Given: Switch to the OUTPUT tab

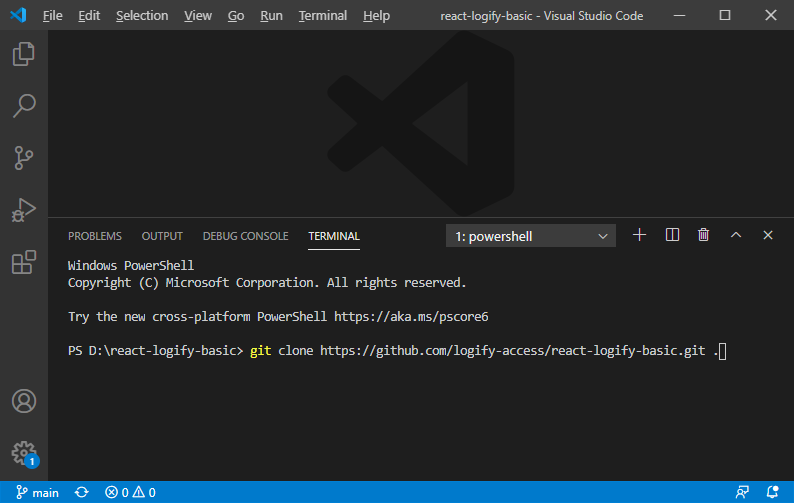Looking at the screenshot, I should click(162, 236).
